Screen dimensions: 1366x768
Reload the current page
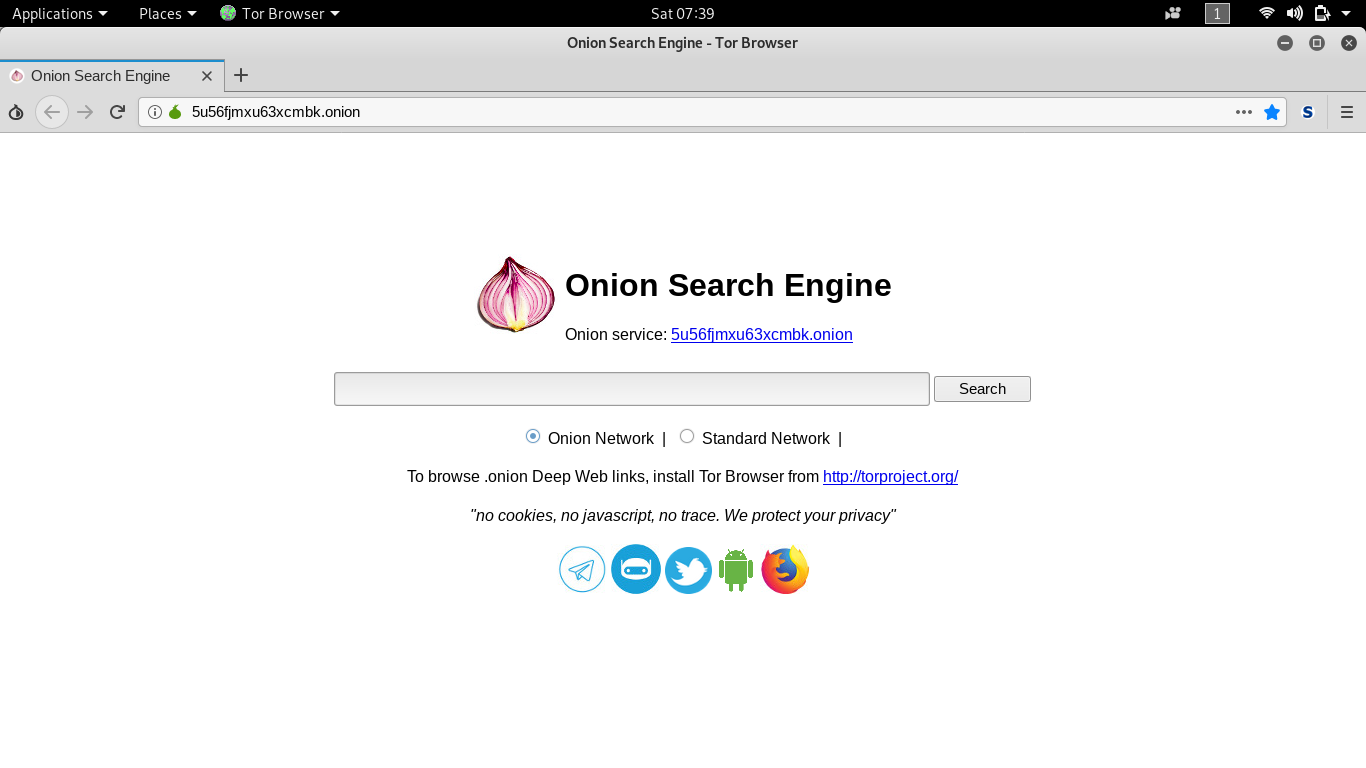click(117, 112)
